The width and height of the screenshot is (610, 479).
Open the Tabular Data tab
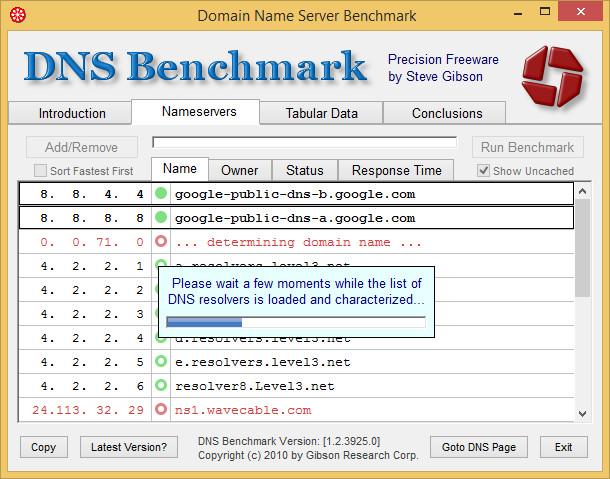click(322, 113)
